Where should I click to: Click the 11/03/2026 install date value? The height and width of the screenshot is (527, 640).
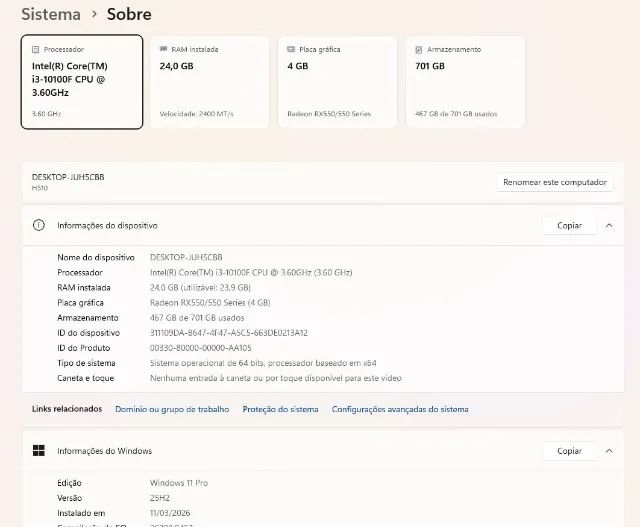pos(170,513)
